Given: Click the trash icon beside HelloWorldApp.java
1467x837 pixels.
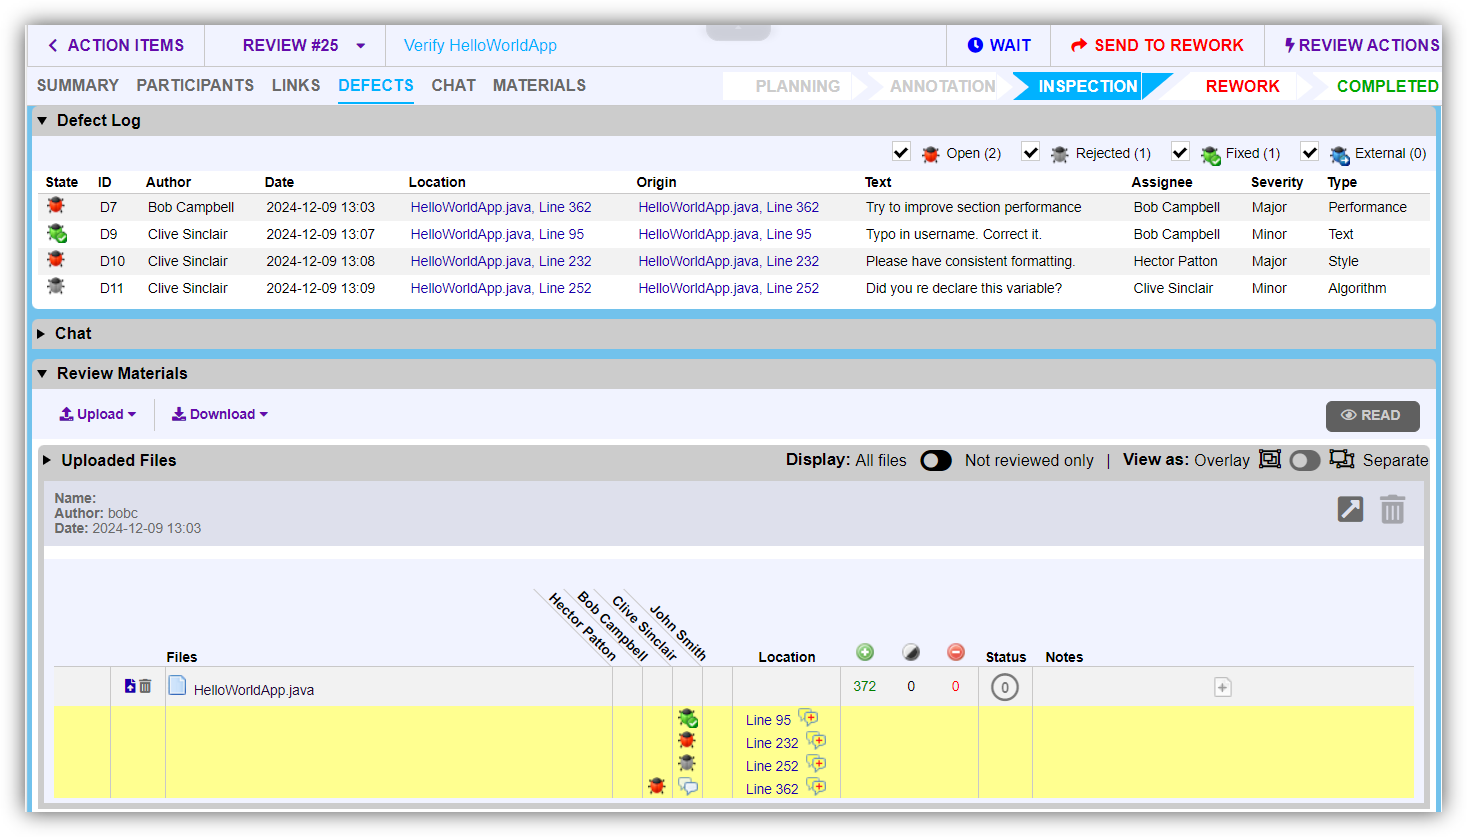Looking at the screenshot, I should 146,686.
